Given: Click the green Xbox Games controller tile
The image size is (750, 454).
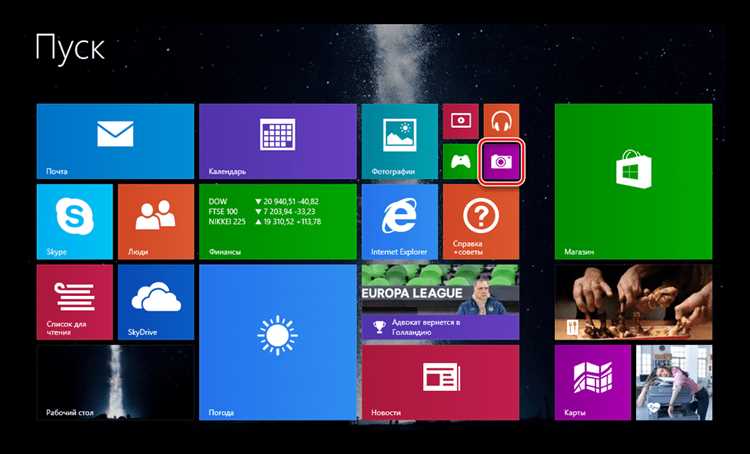Looking at the screenshot, I should pyautogui.click(x=460, y=161).
